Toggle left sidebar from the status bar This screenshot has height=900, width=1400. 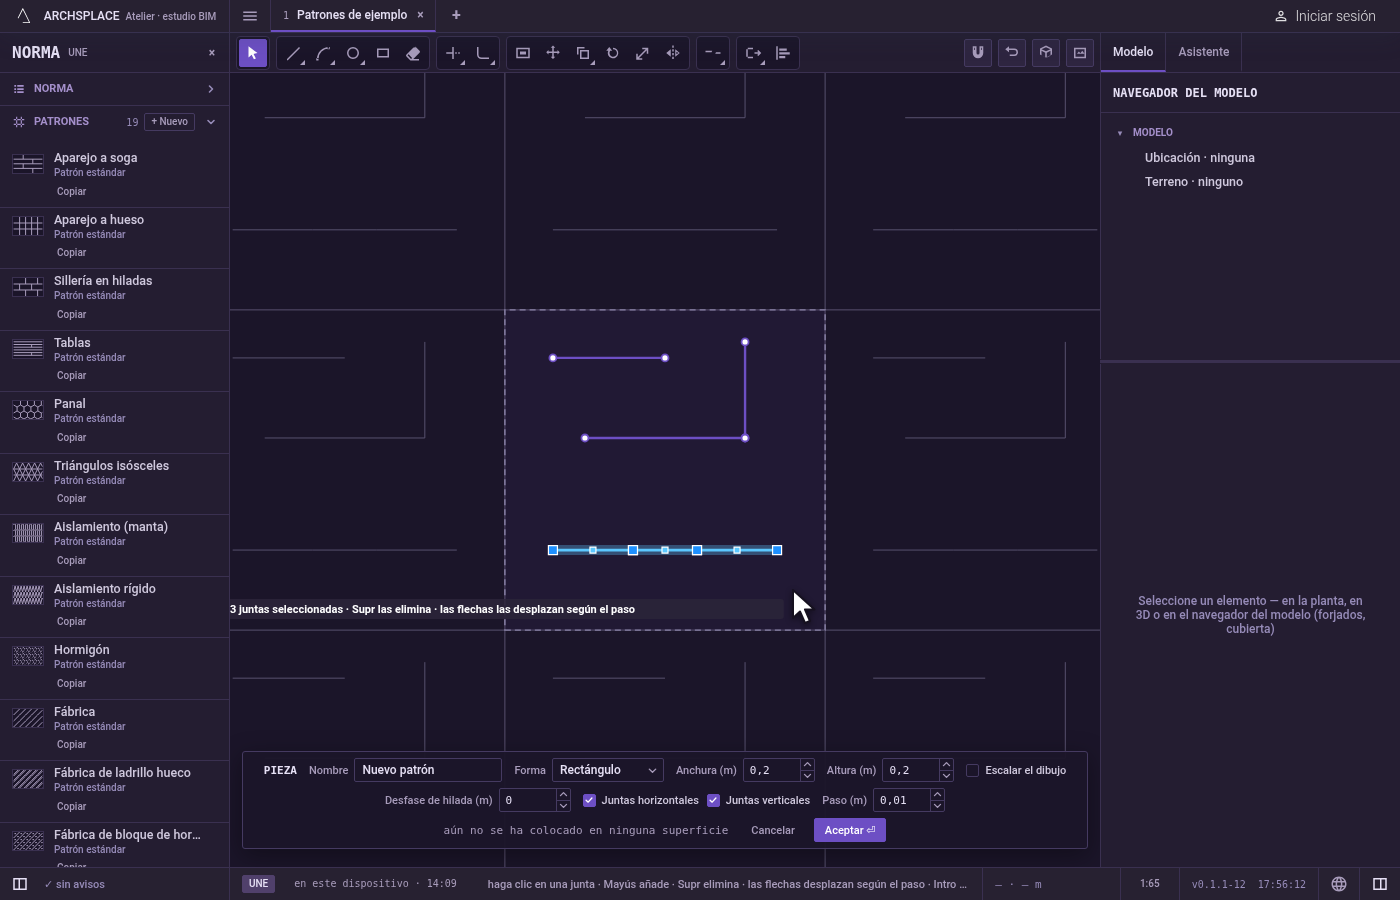(19, 884)
